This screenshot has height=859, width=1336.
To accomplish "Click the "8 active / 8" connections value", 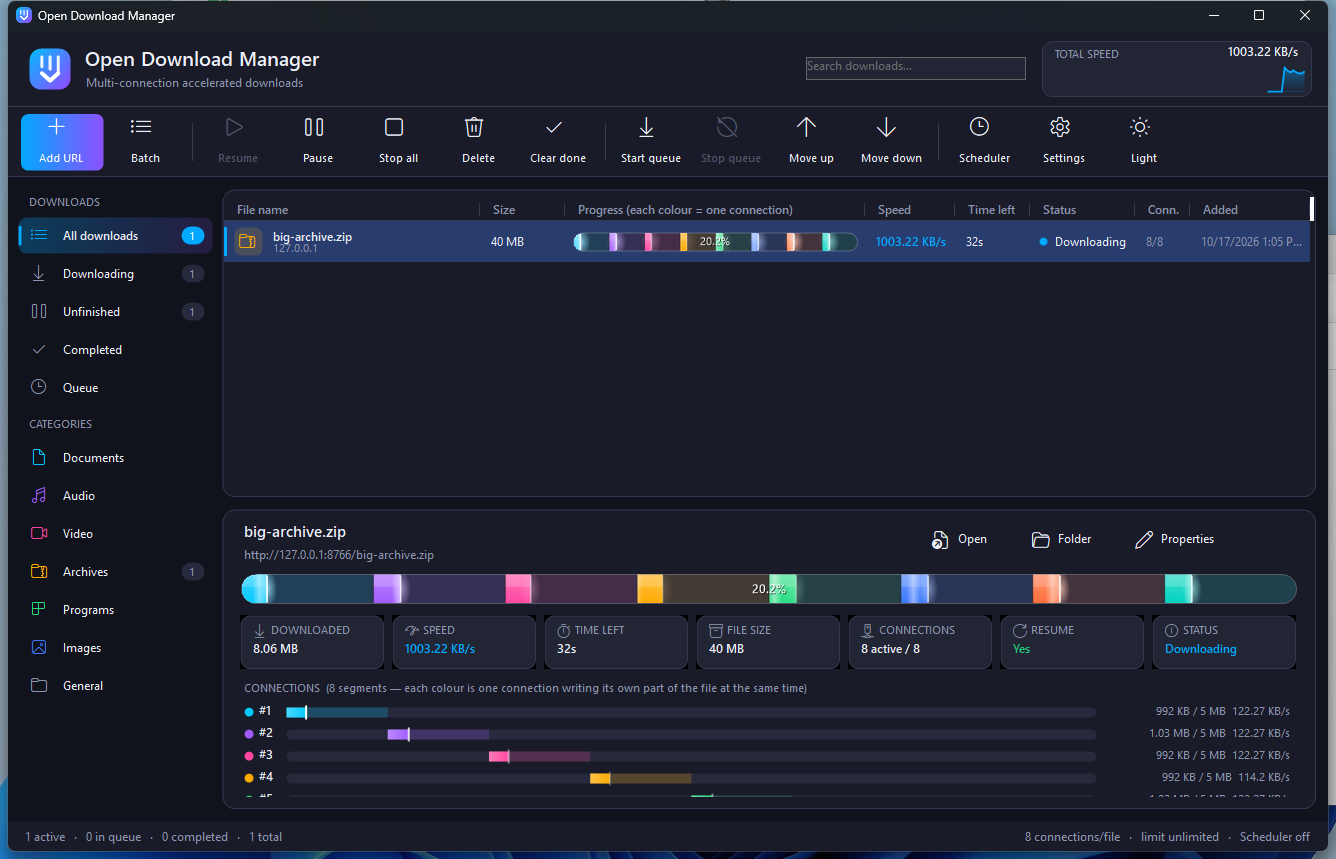I will (x=890, y=649).
